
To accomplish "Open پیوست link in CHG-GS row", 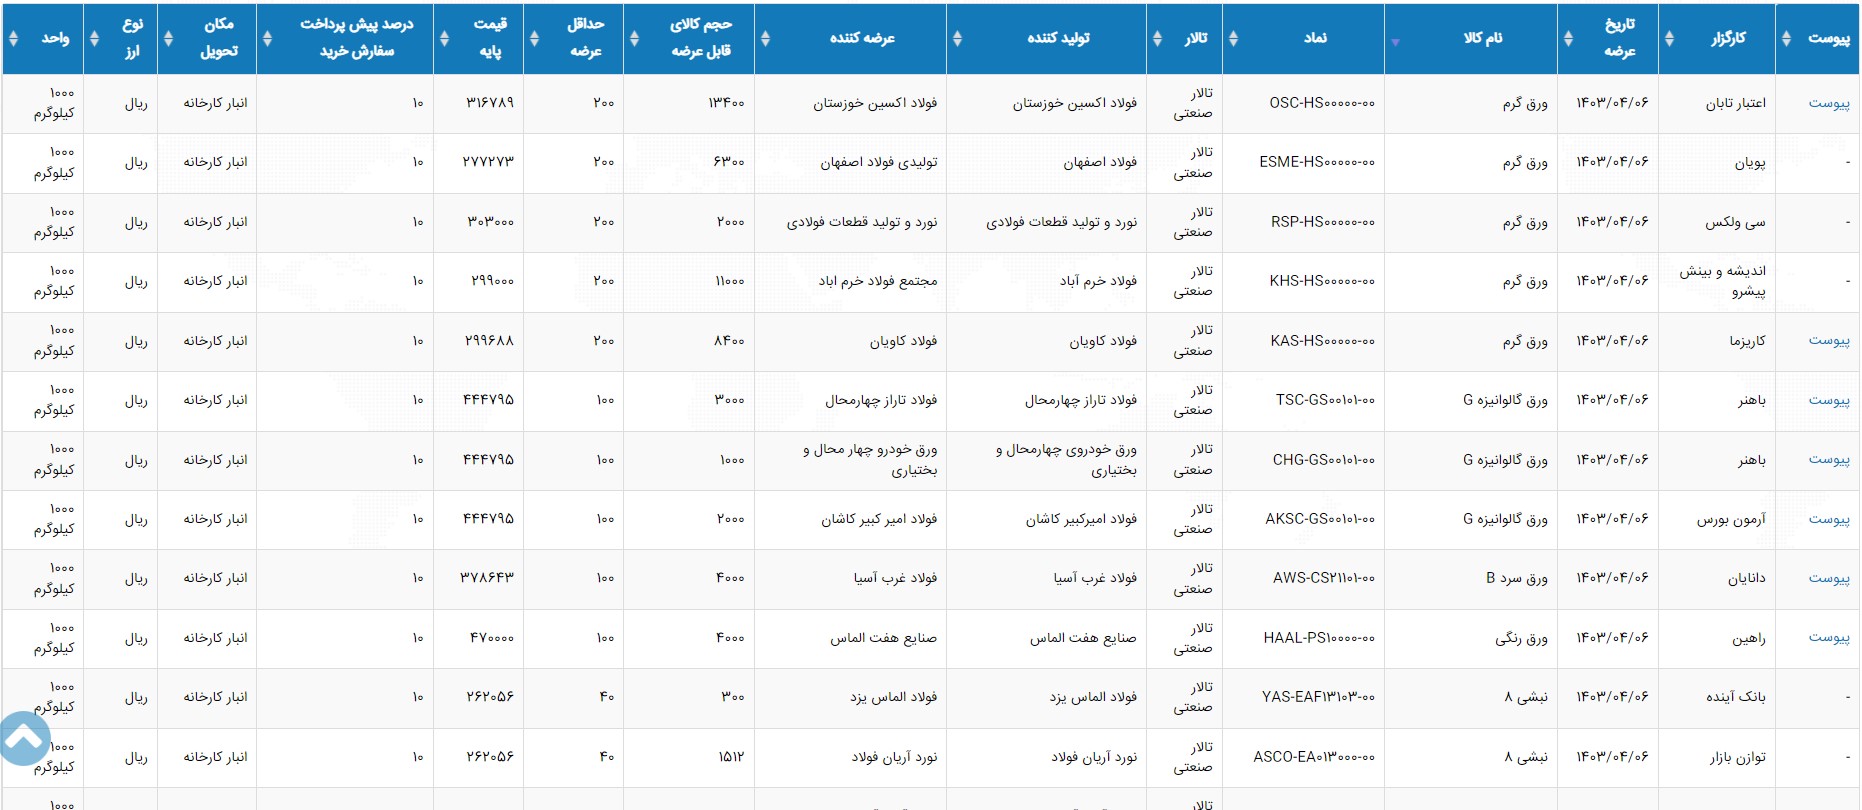I will [1828, 460].
